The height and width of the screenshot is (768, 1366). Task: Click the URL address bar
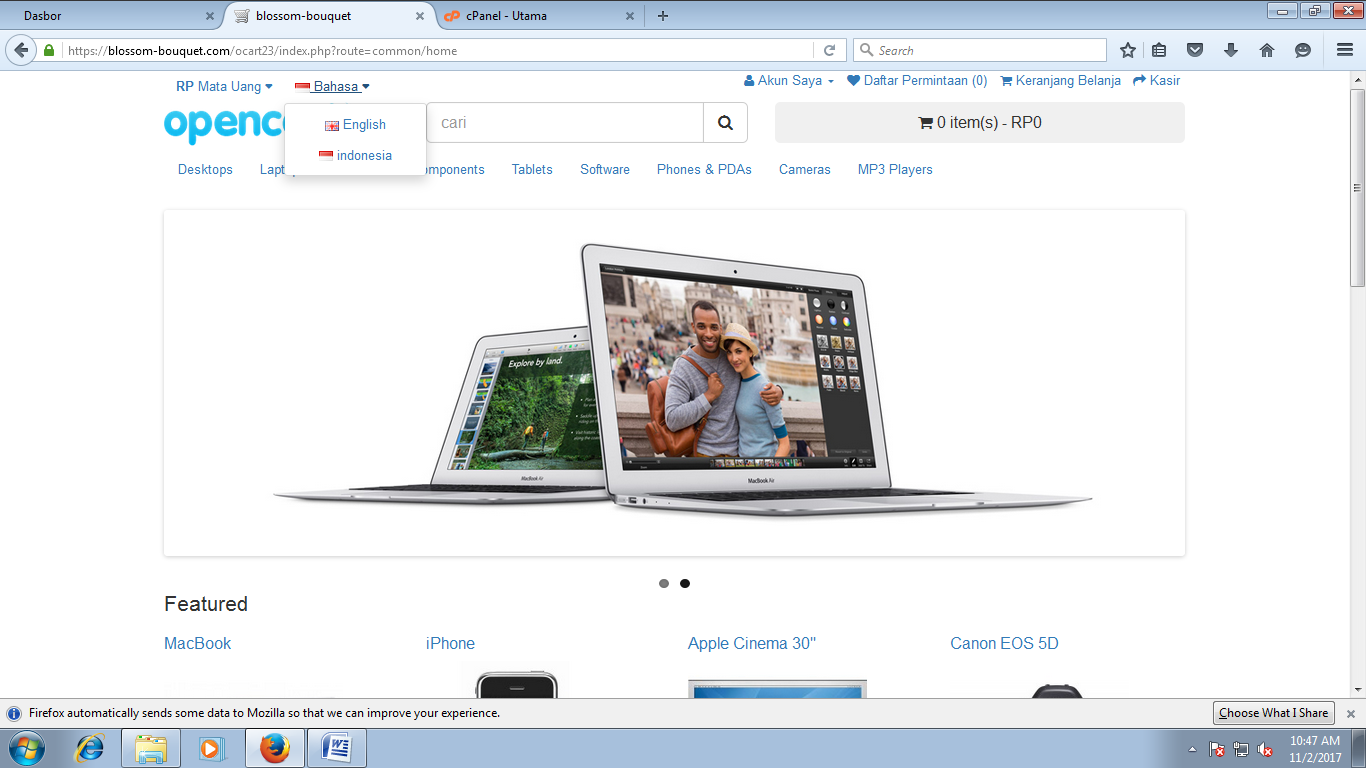[438, 50]
